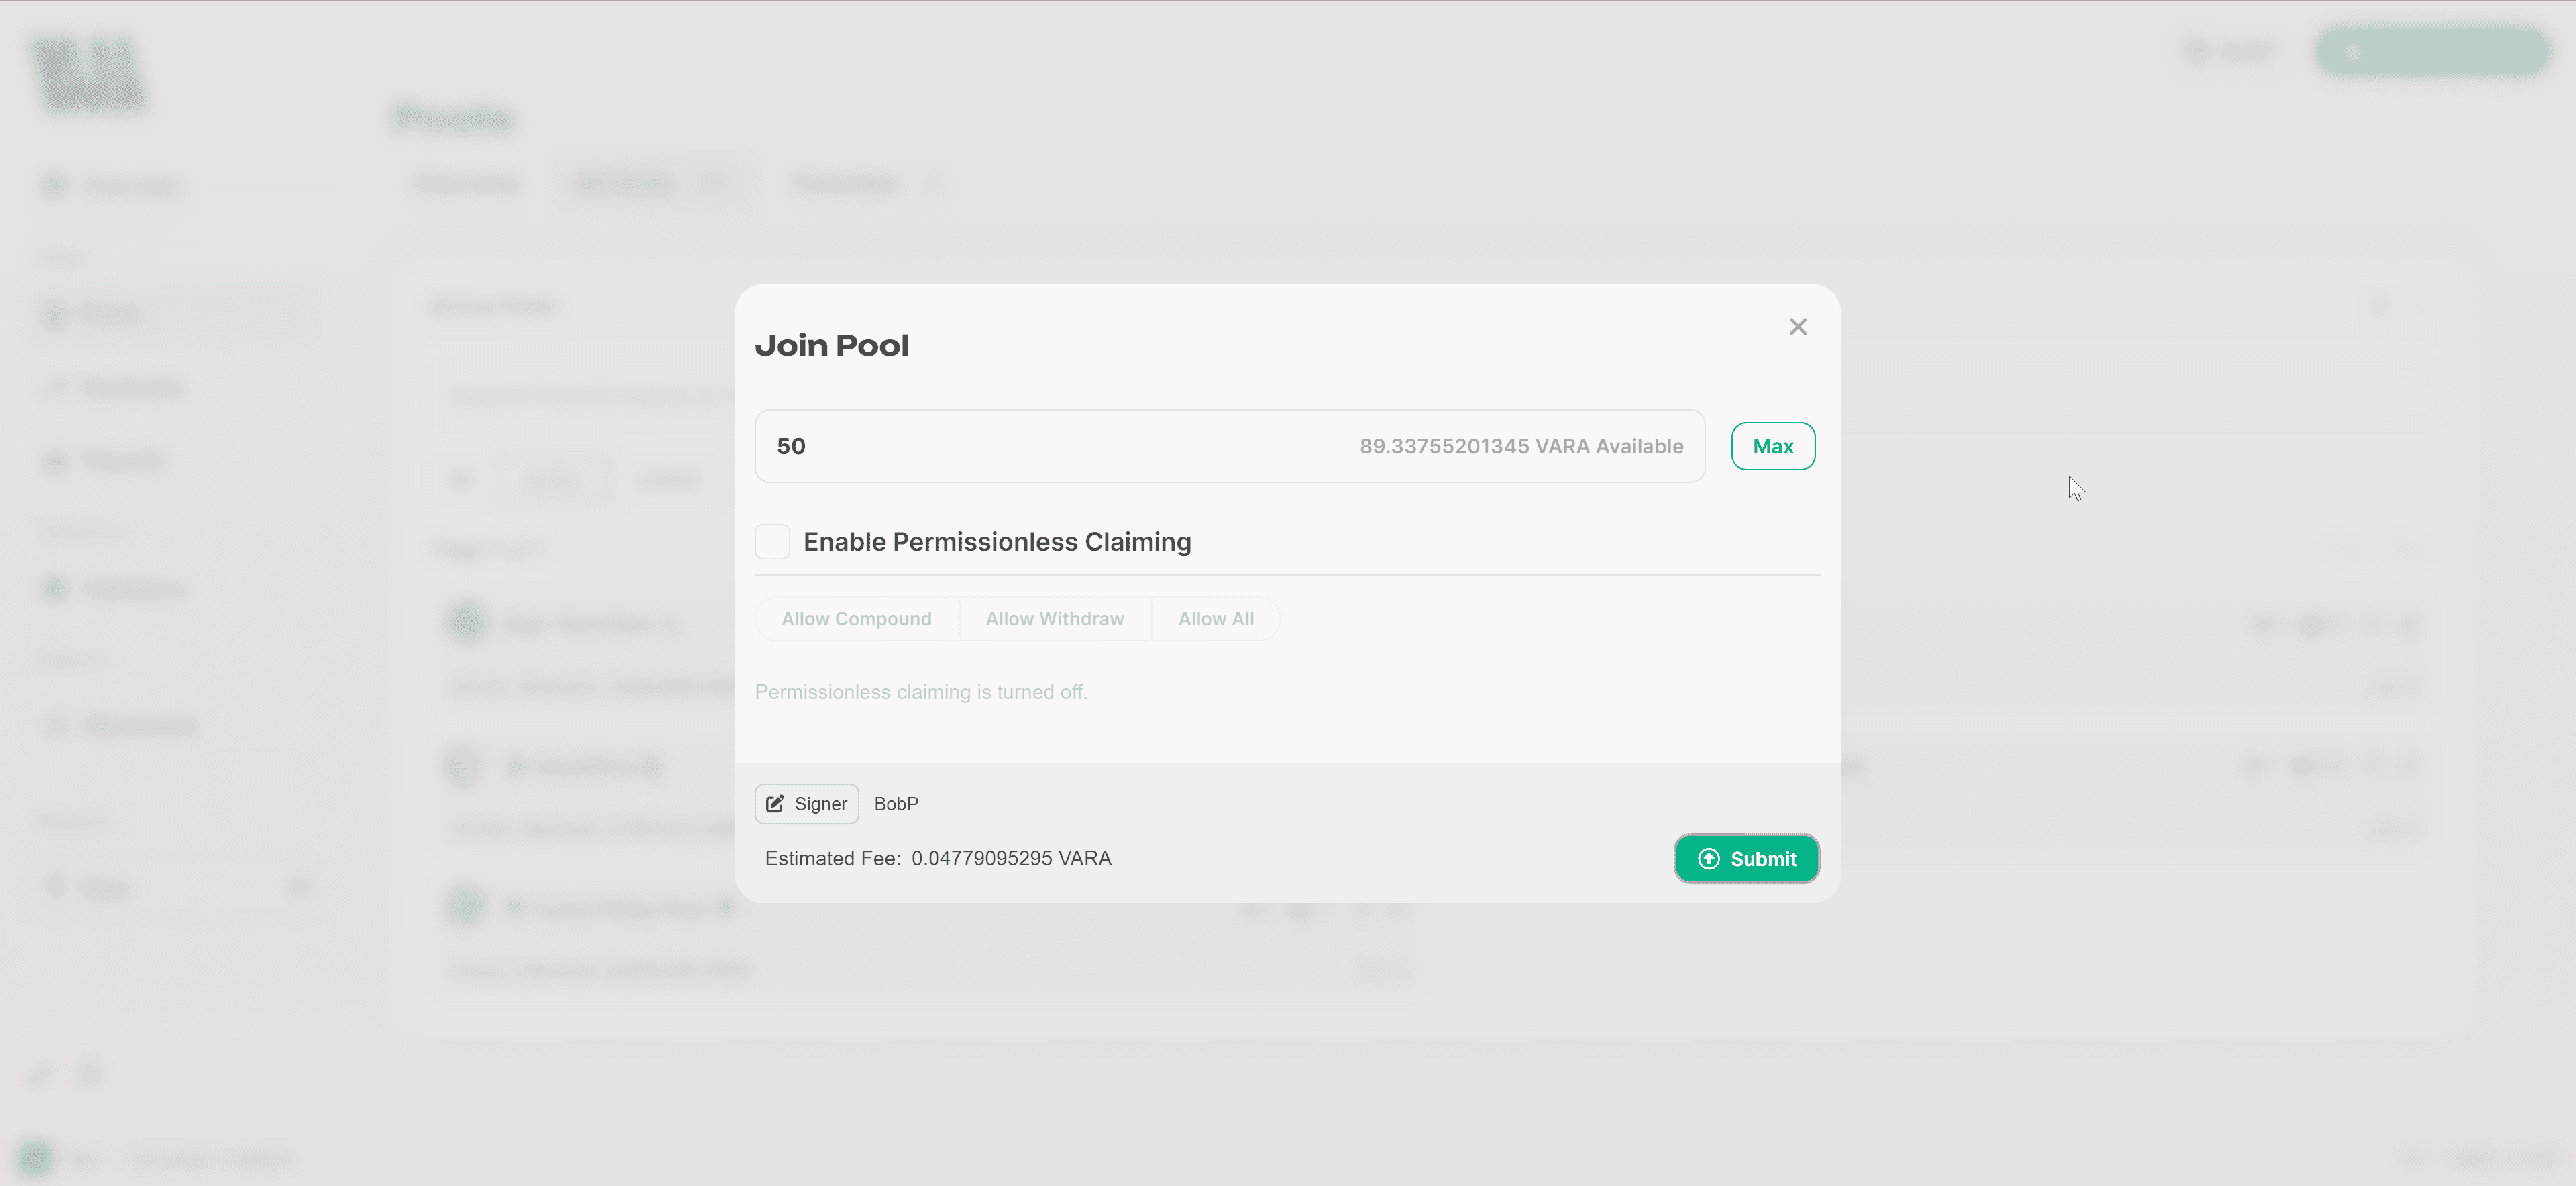This screenshot has height=1186, width=2576.
Task: Click the Enable Permissionless Claiming label text
Action: tap(997, 542)
